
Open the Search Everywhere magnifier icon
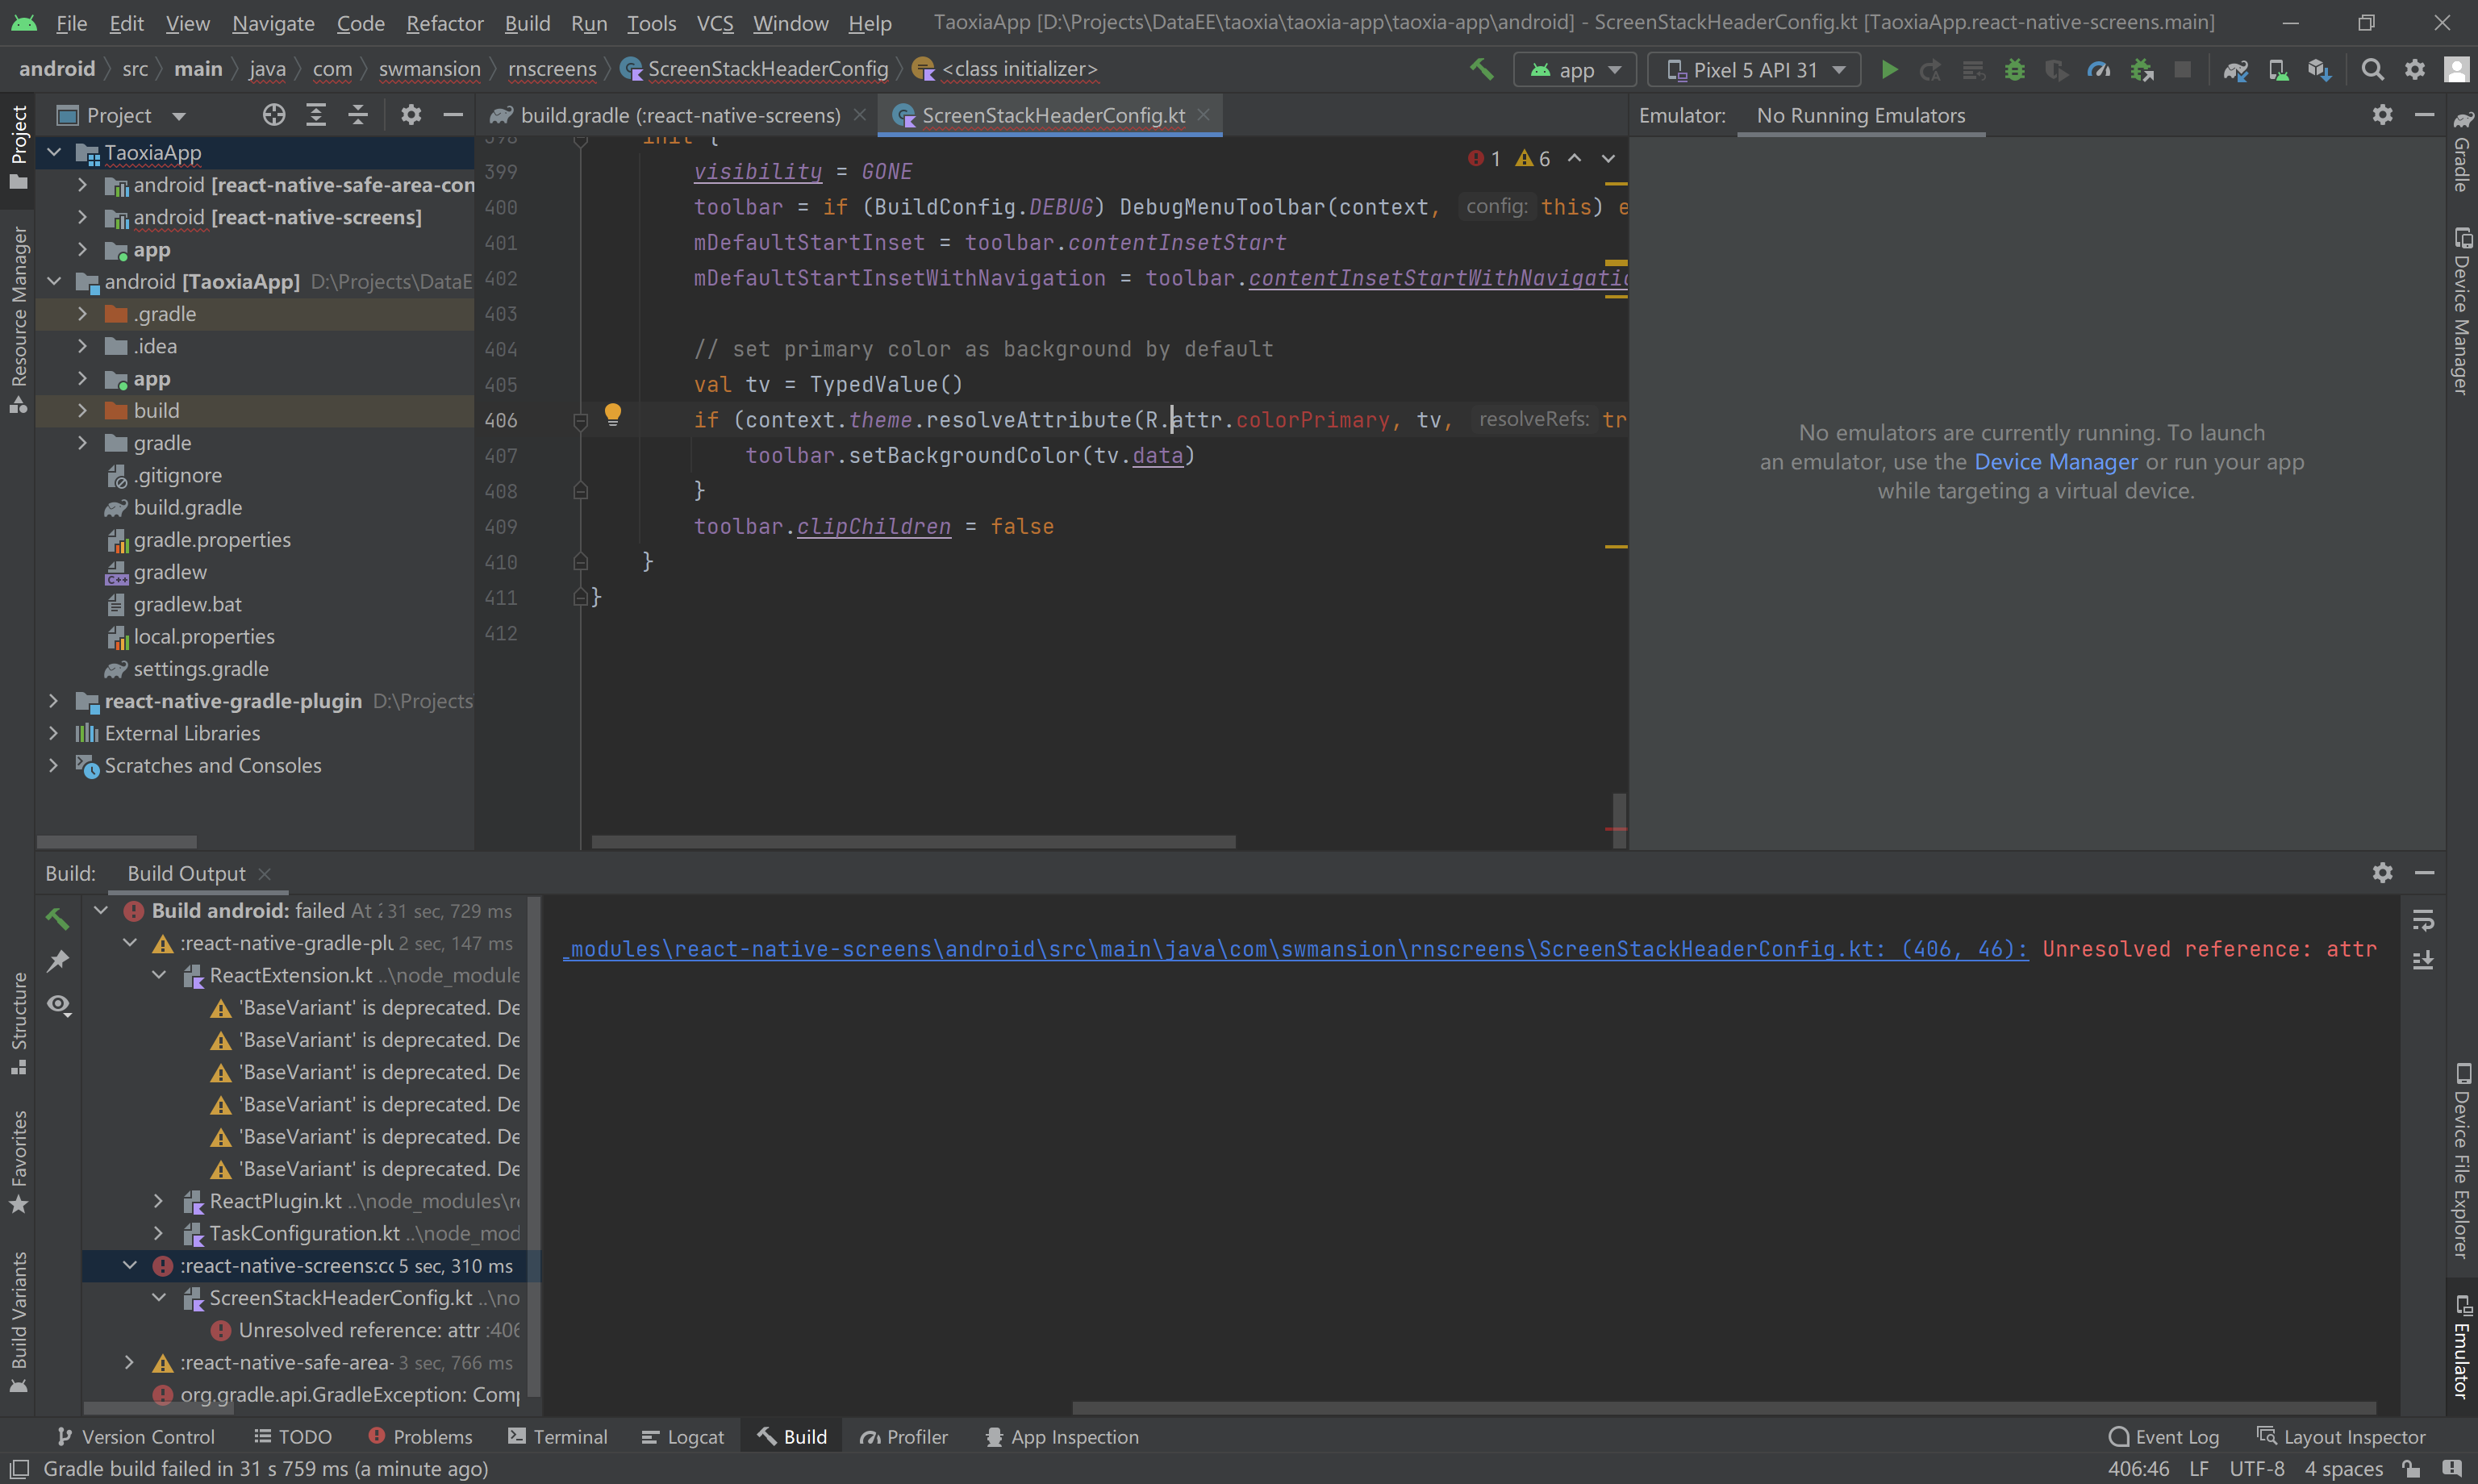2371,69
